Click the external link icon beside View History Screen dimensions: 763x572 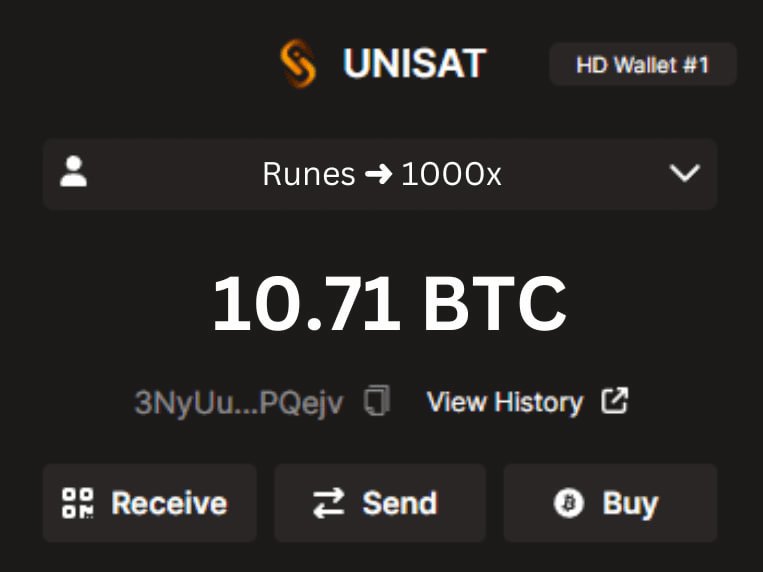point(615,401)
